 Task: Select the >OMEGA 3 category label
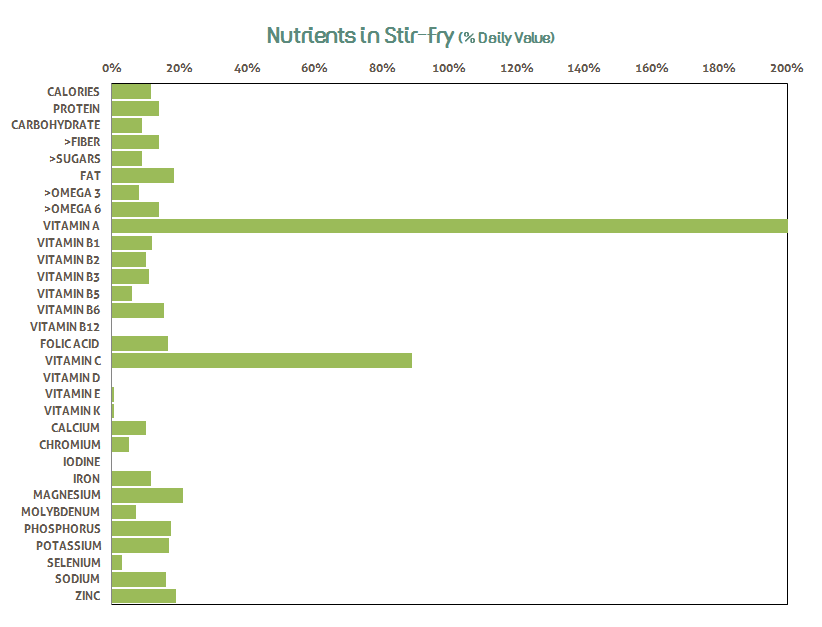pyautogui.click(x=72, y=192)
